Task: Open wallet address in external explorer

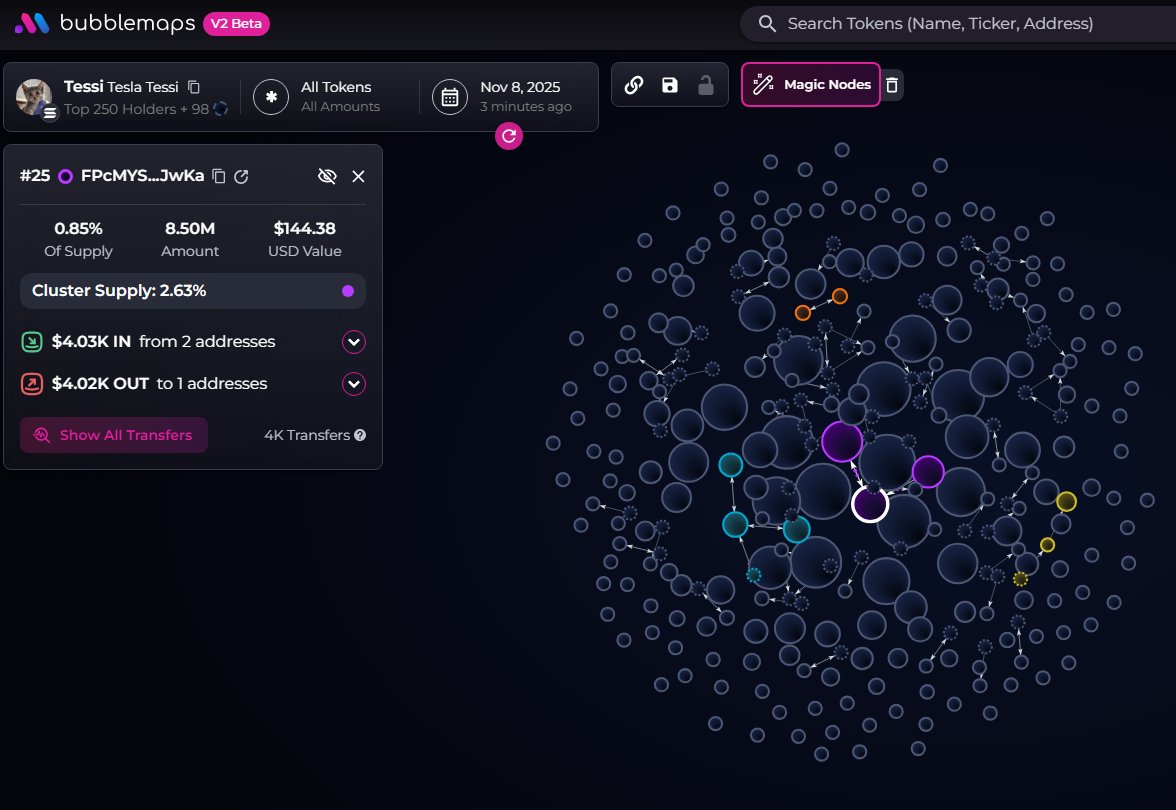Action: click(x=241, y=176)
